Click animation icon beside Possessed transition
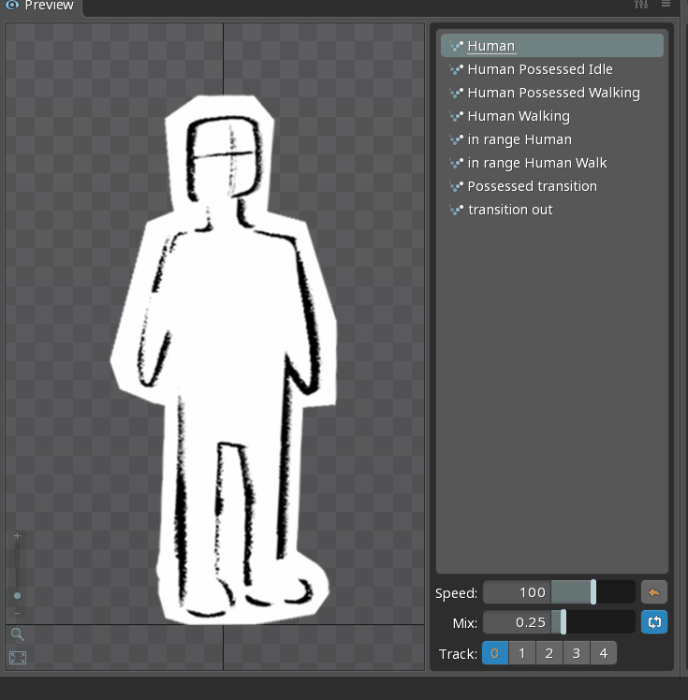 (456, 187)
